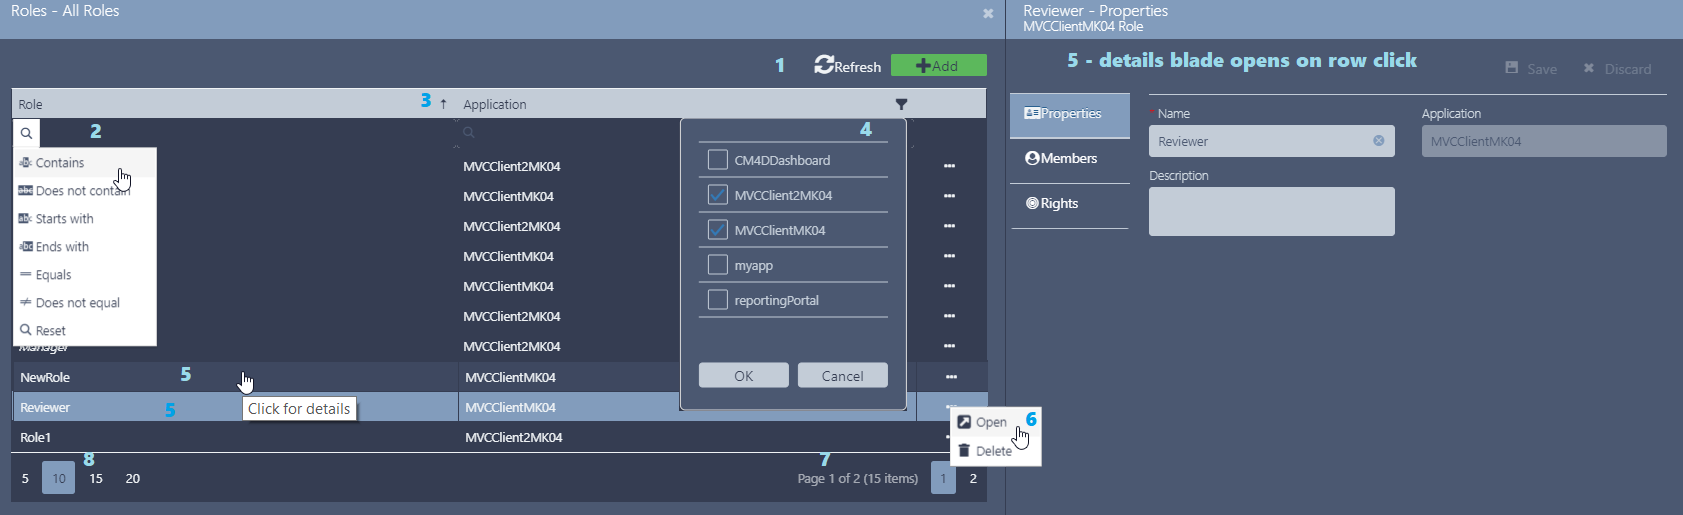This screenshot has height=515, width=1683.
Task: Open the ellipsis menu for NewRole row
Action: click(x=950, y=377)
